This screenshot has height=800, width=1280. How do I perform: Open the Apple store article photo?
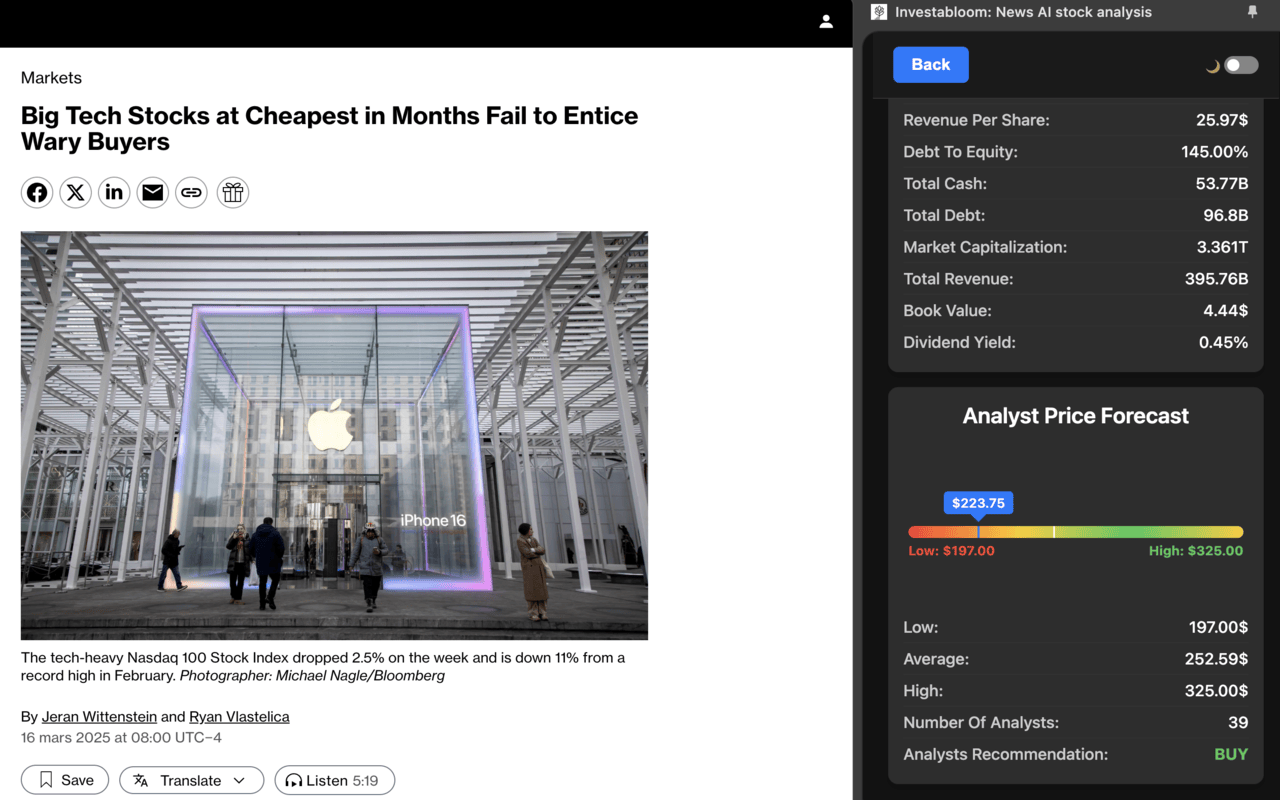tap(334, 436)
